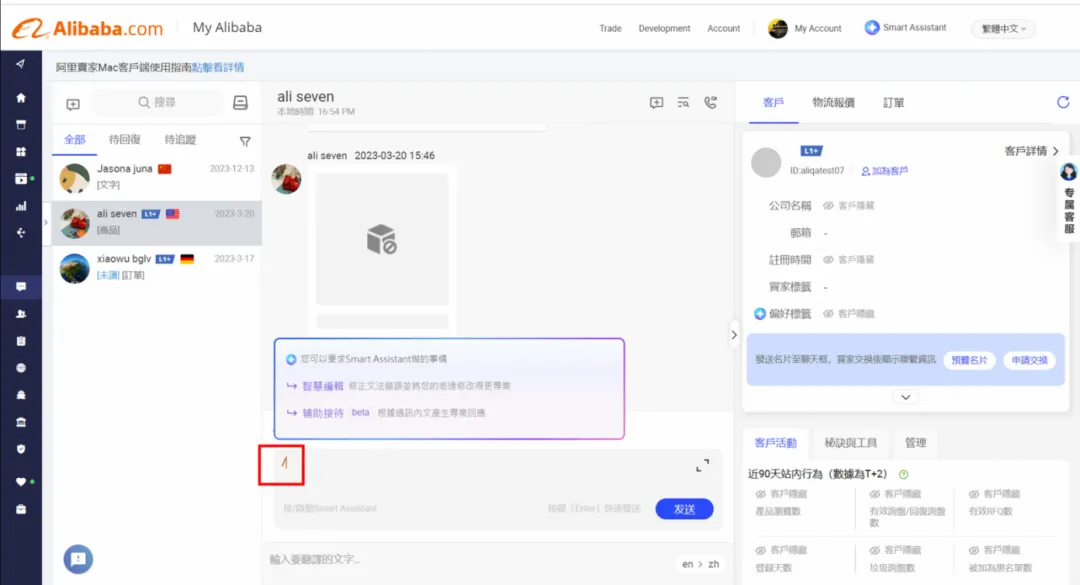This screenshot has height=585, width=1080.
Task: Open the paper plane icon in left sidebar
Action: coord(21,63)
